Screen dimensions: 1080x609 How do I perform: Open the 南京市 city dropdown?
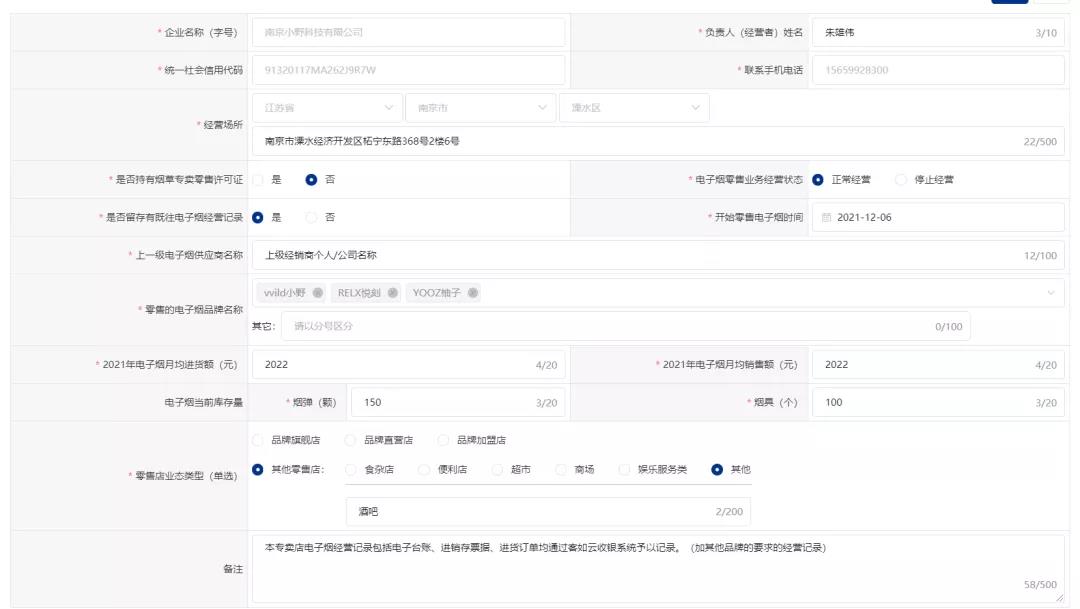point(480,107)
